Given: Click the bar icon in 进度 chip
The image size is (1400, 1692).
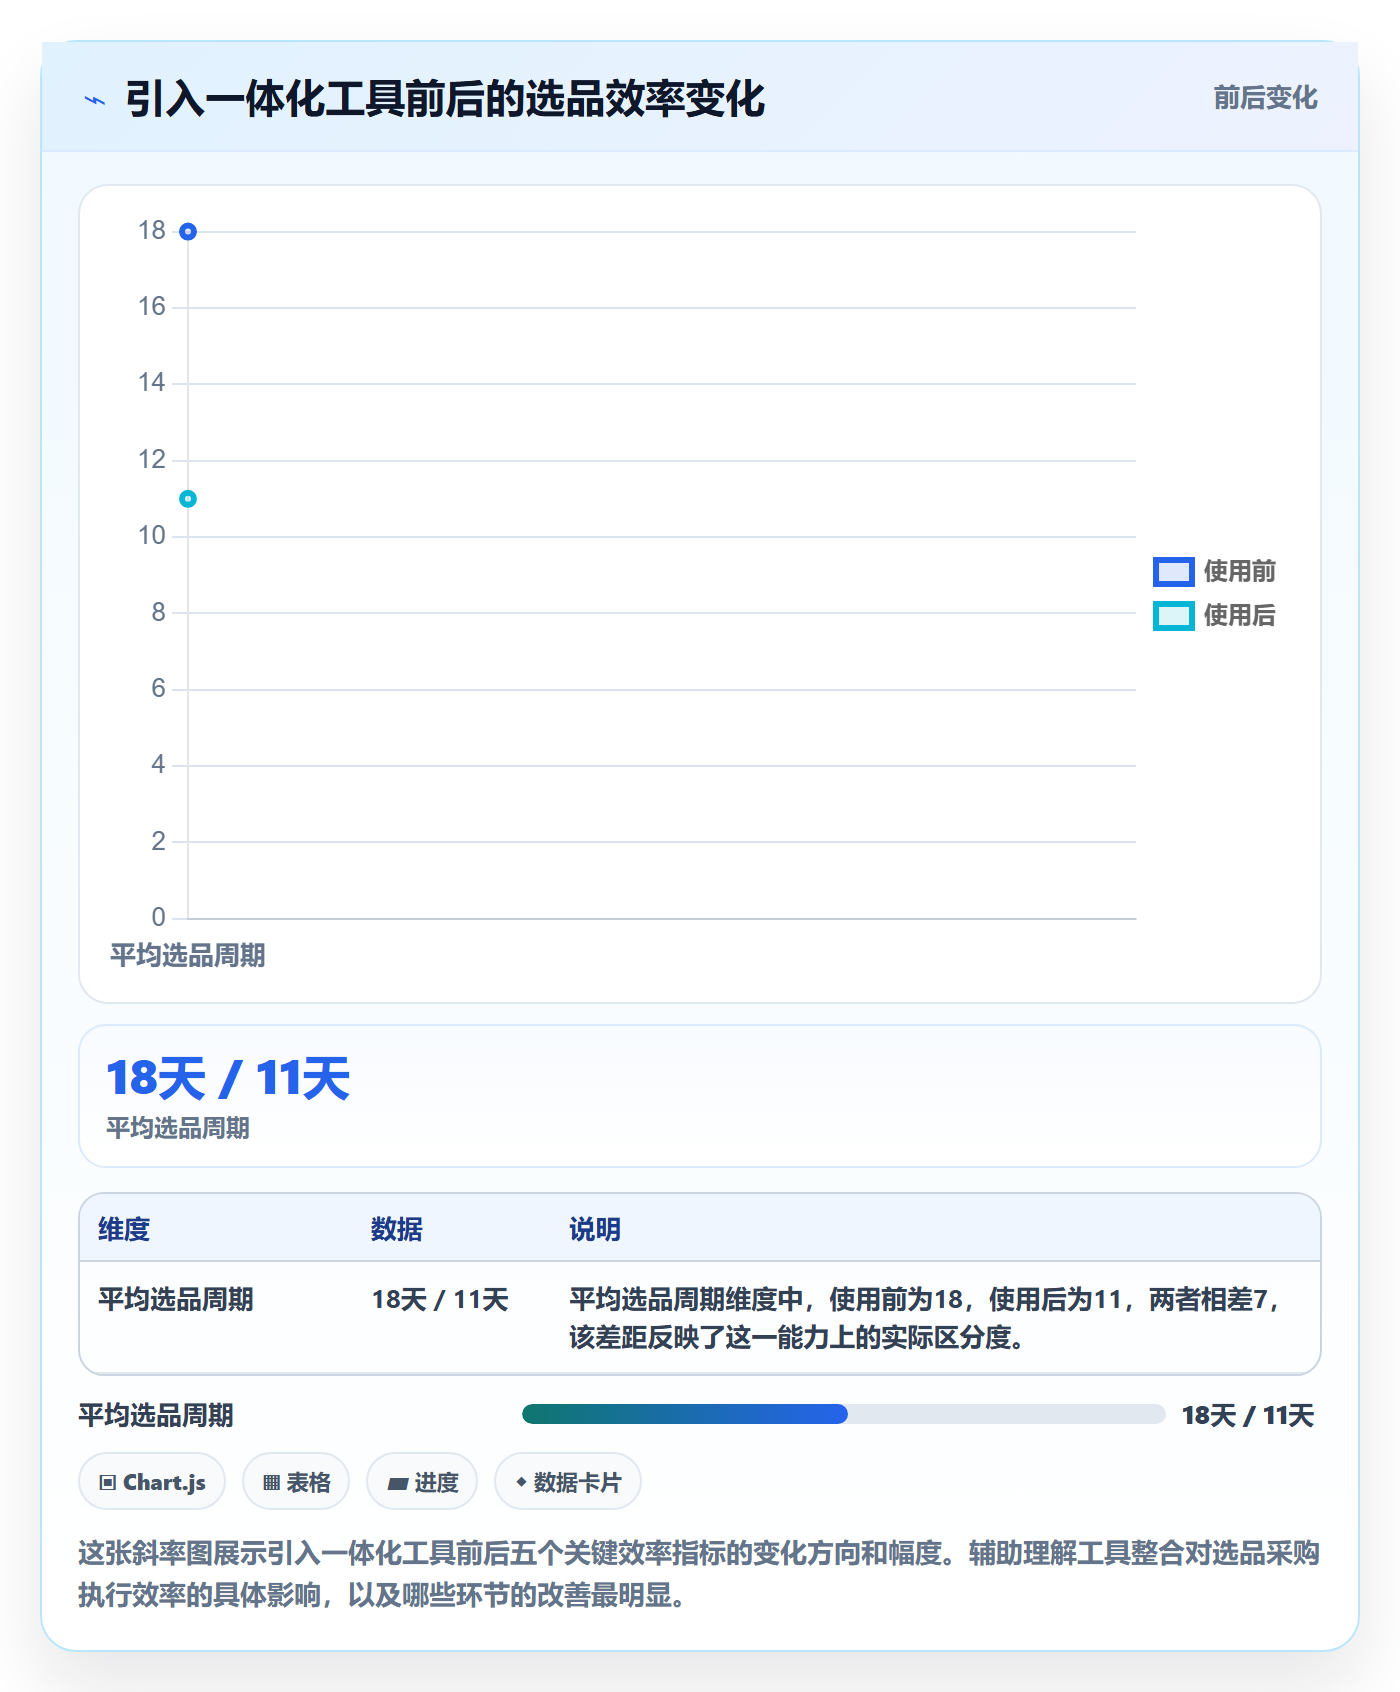Looking at the screenshot, I should [397, 1484].
